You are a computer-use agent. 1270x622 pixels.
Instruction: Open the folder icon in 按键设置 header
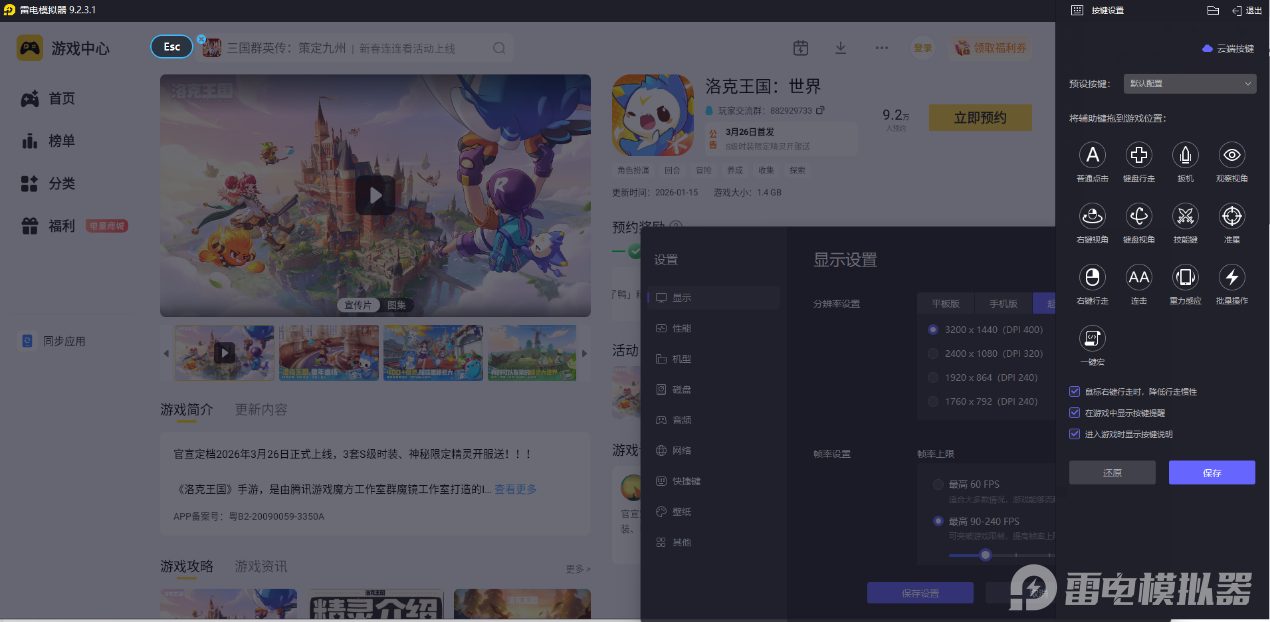[x=1213, y=10]
